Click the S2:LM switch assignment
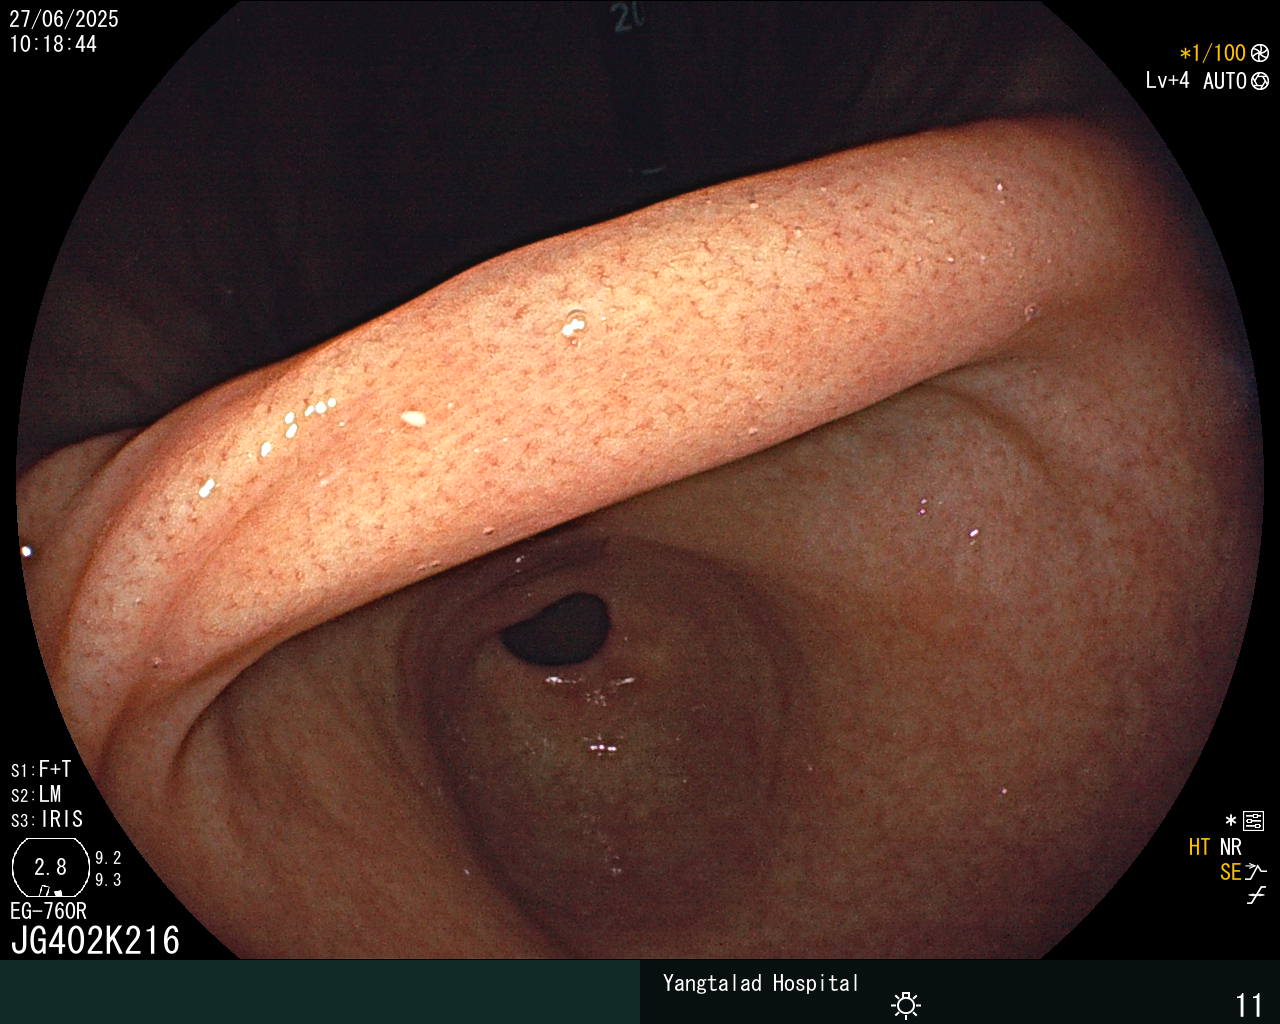The image size is (1280, 1024). [x=36, y=795]
